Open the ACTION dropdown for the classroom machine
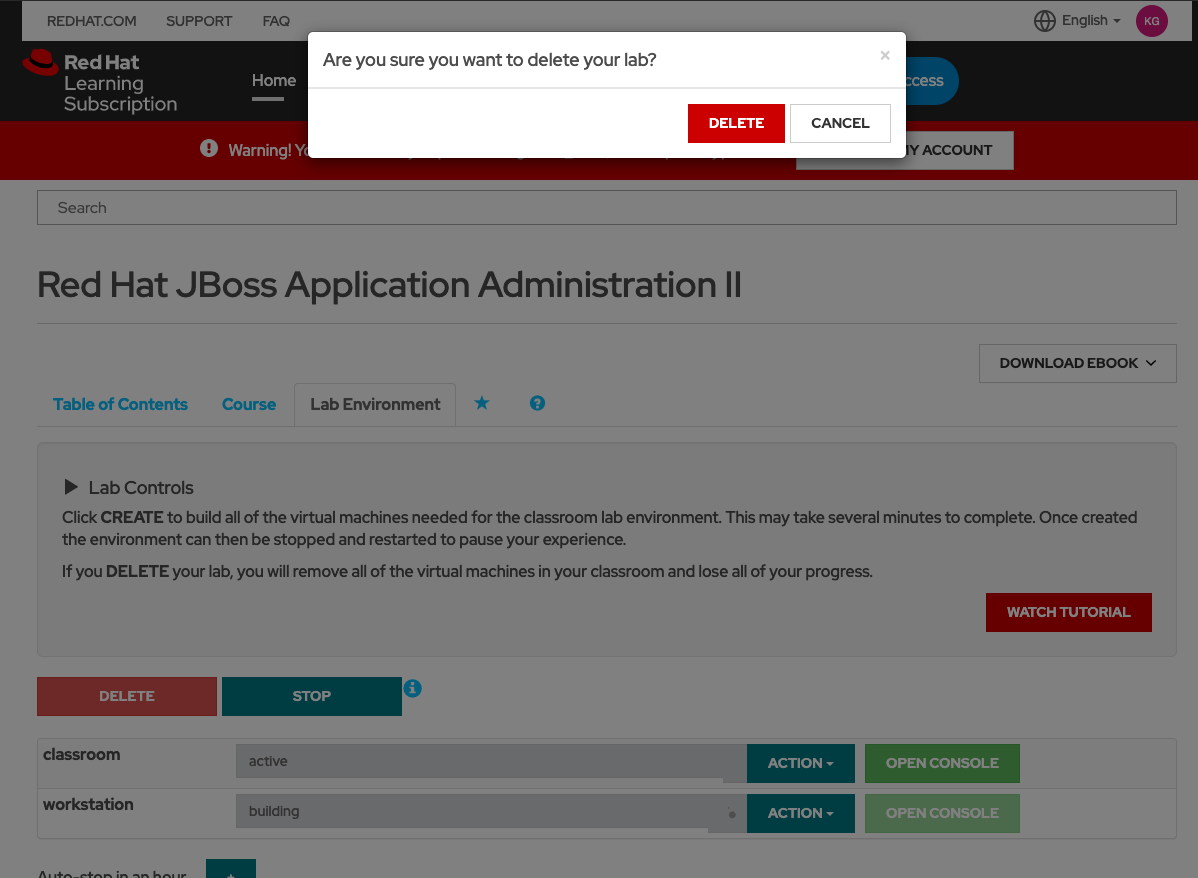Image resolution: width=1198 pixels, height=878 pixels. [800, 762]
